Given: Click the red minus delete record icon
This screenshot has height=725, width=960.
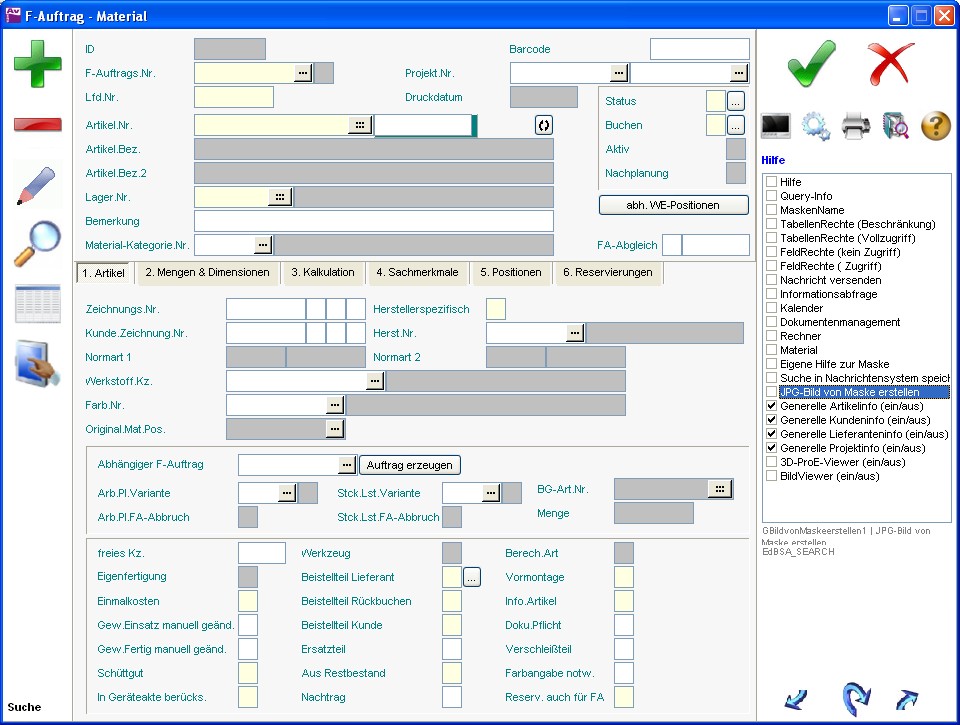Looking at the screenshot, I should point(37,125).
